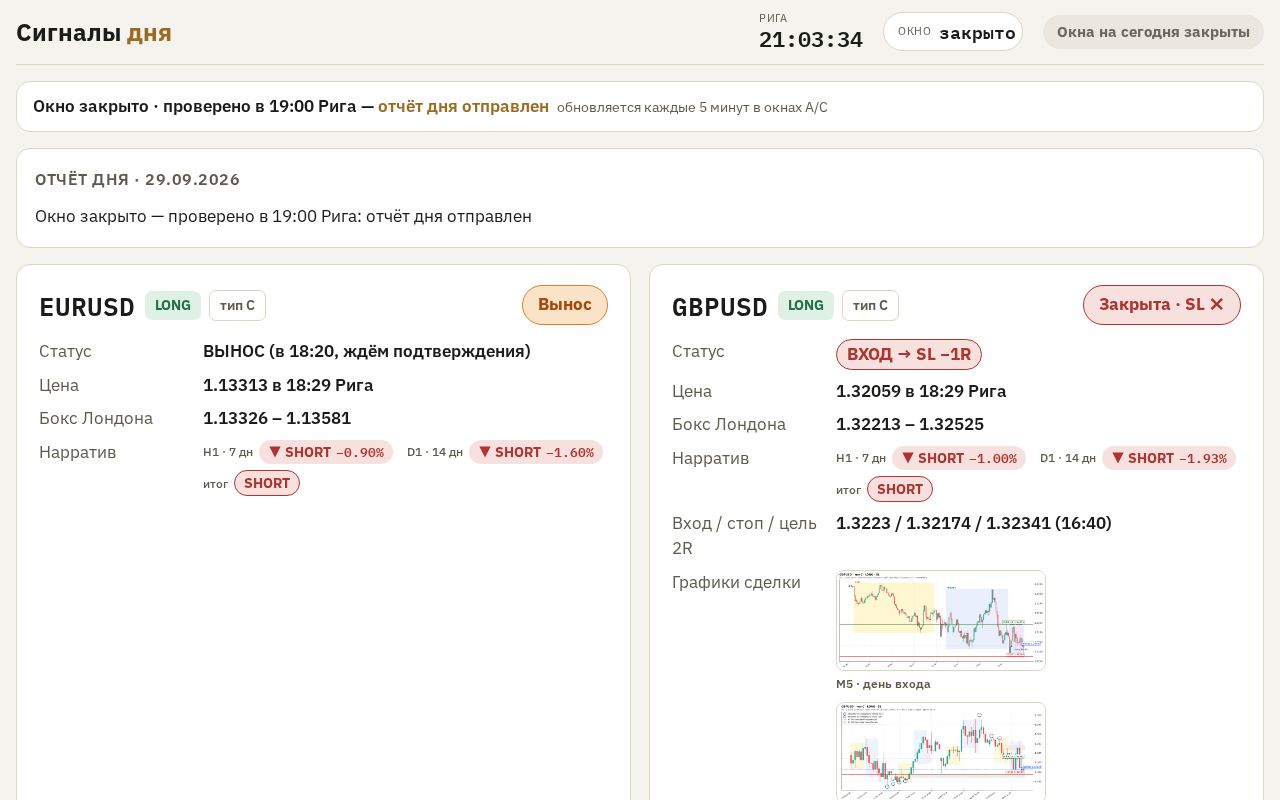Screen dimensions: 1280x800
Task: Click the "ВХОД → SL −1R" status pill
Action: point(909,354)
